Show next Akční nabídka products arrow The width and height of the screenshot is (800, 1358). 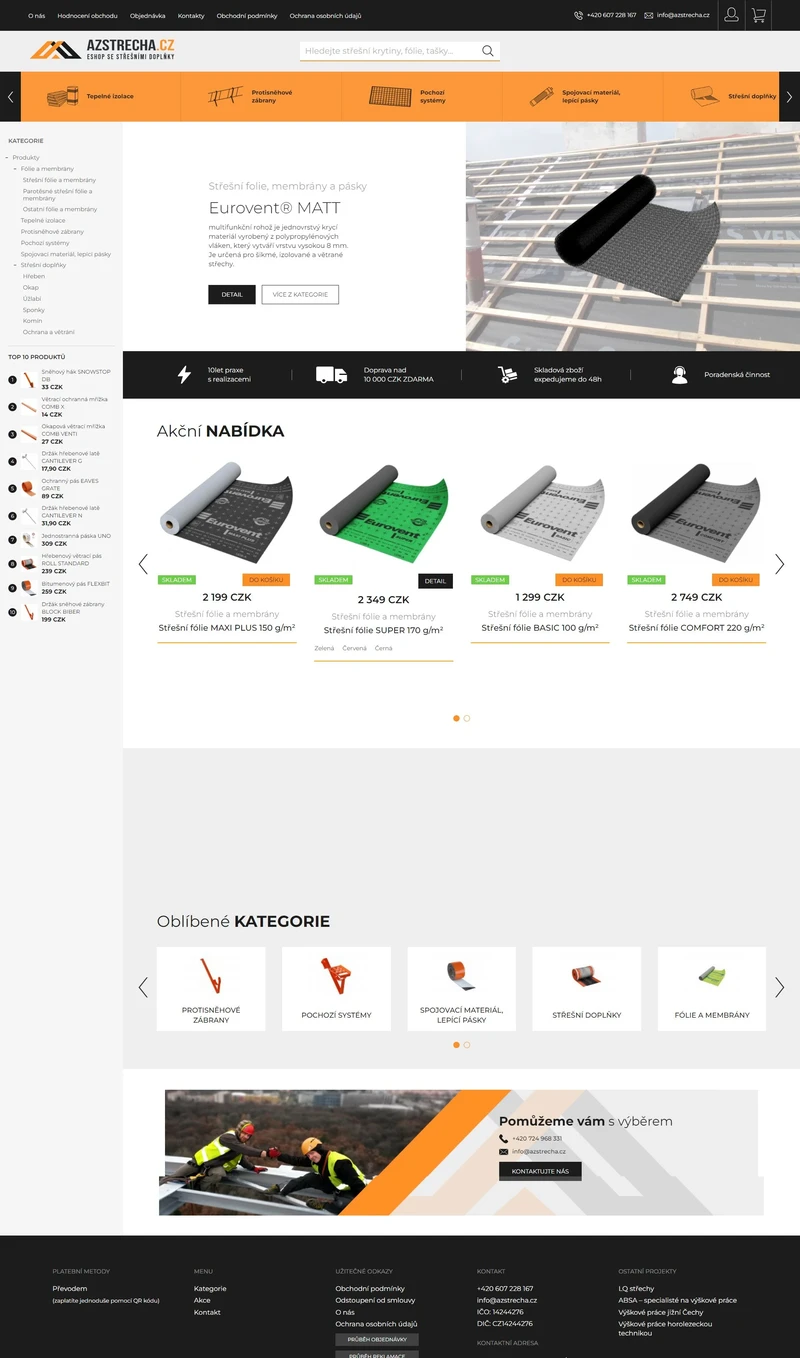coord(779,564)
